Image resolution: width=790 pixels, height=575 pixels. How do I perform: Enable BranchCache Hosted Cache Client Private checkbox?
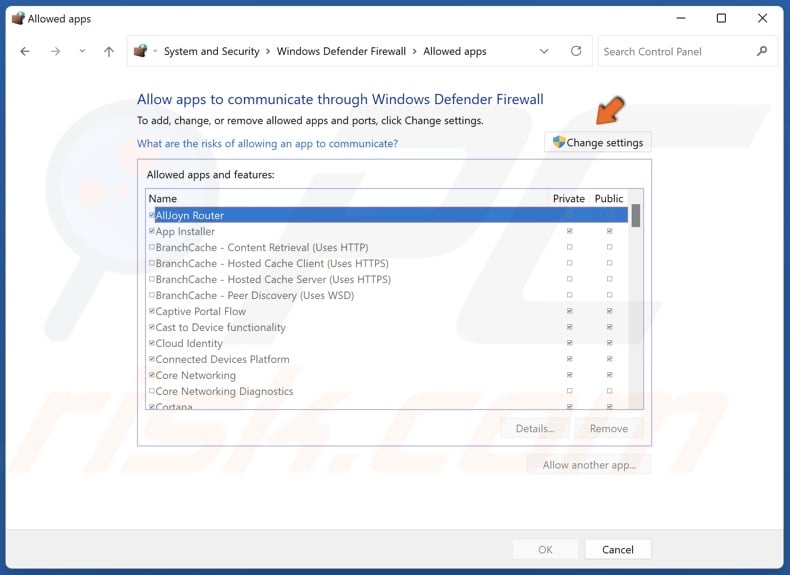tap(569, 263)
